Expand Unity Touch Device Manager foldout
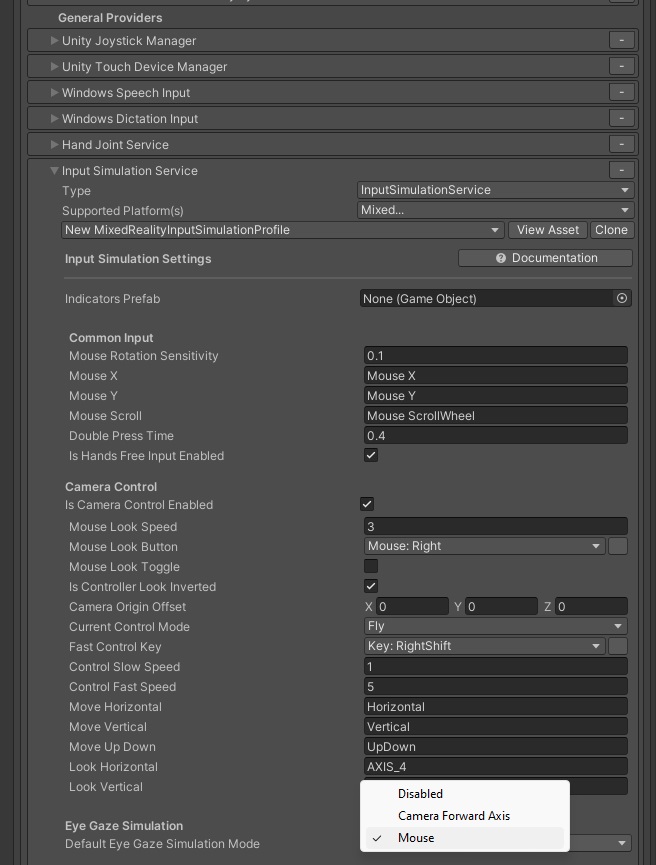This screenshot has height=865, width=656. pos(54,66)
